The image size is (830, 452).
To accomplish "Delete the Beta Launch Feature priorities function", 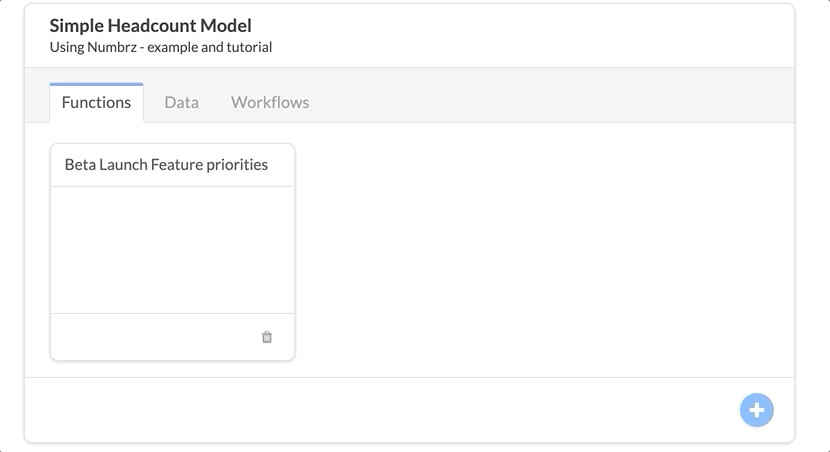I will pos(267,337).
